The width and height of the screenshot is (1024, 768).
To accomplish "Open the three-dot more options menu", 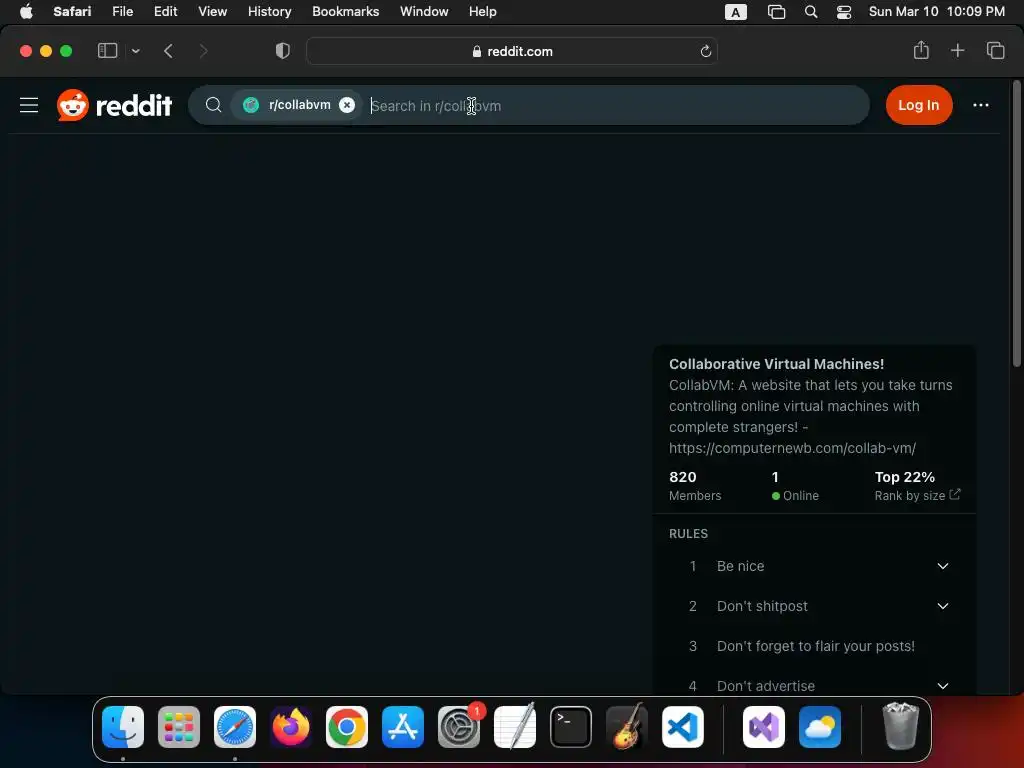I will point(980,105).
